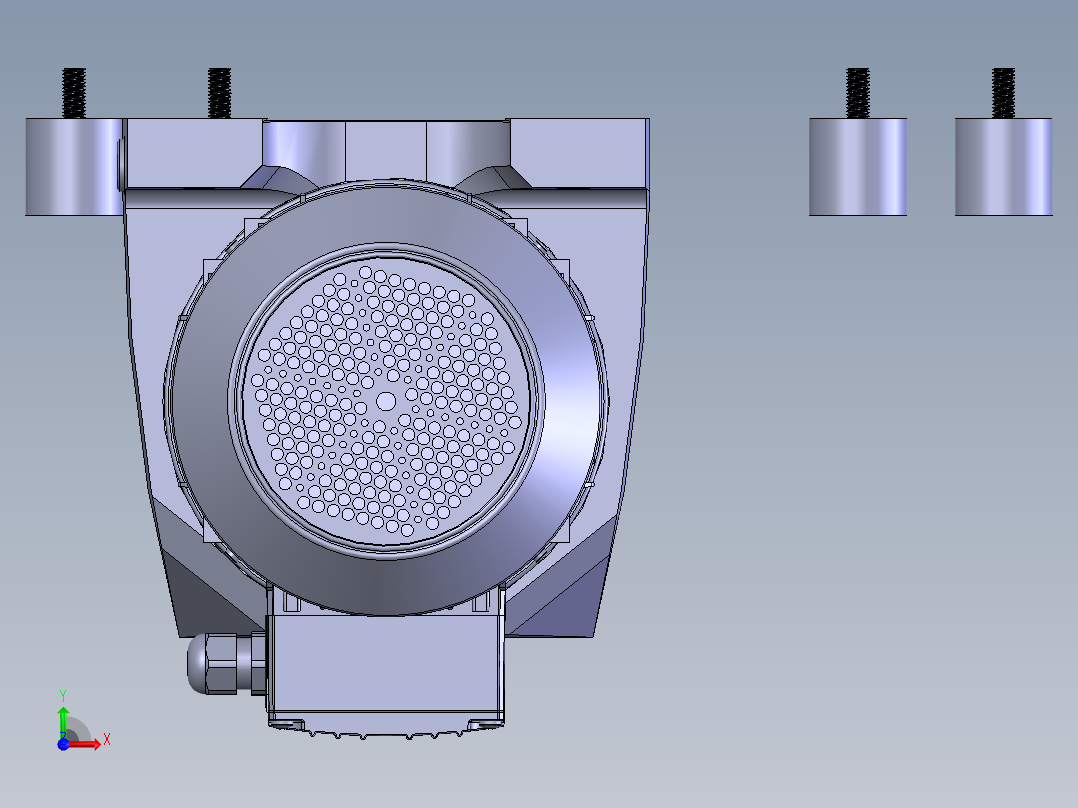
Task: Pick the cable gland beside the terminal box
Action: click(x=226, y=664)
